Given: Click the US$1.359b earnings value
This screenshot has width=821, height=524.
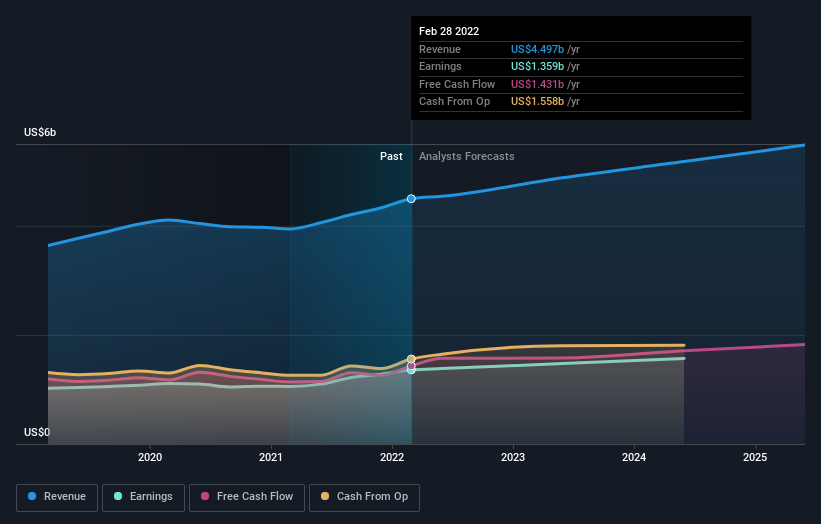Looking at the screenshot, I should pos(537,66).
